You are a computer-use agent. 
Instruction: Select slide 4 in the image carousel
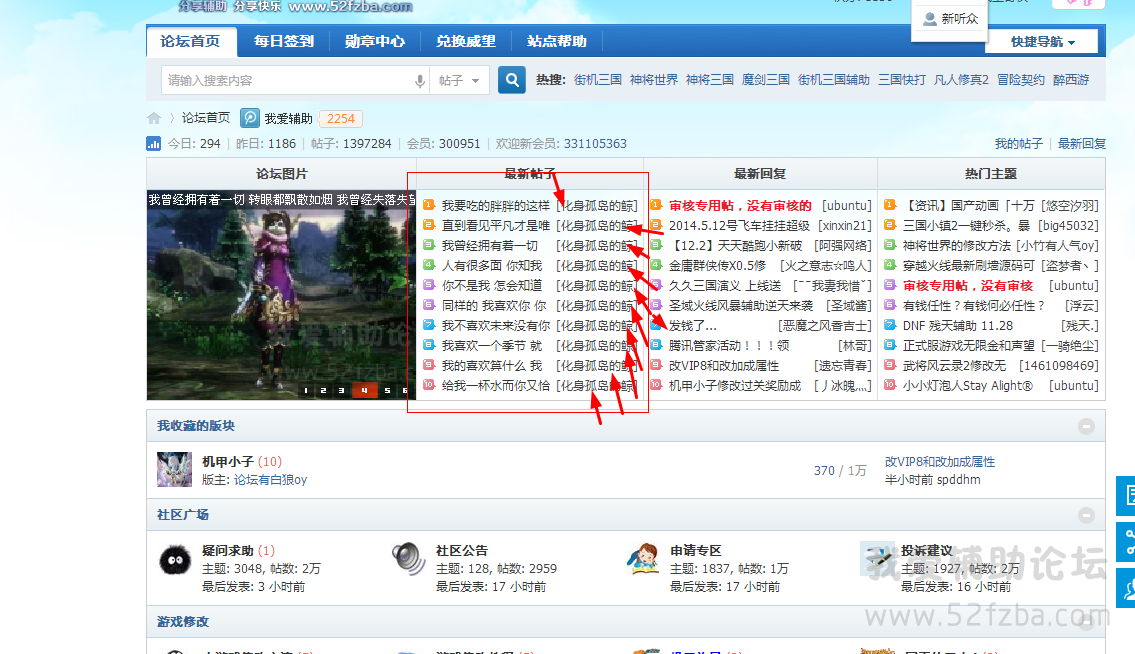coord(364,390)
